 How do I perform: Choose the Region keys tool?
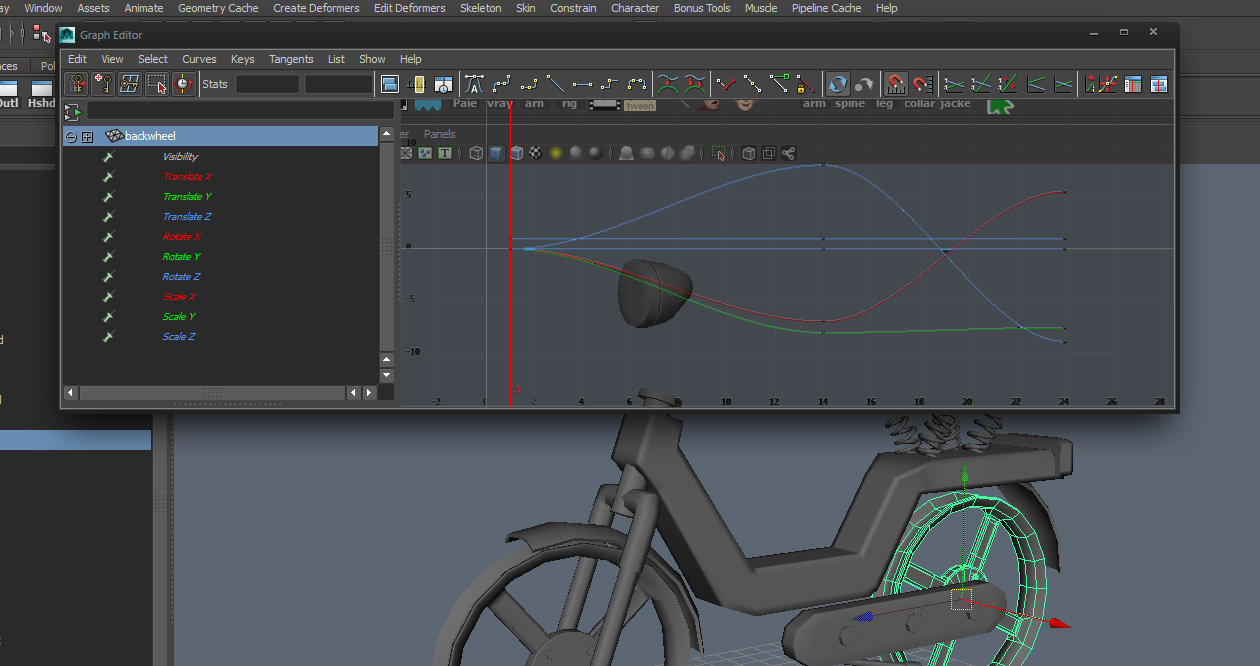click(x=157, y=84)
